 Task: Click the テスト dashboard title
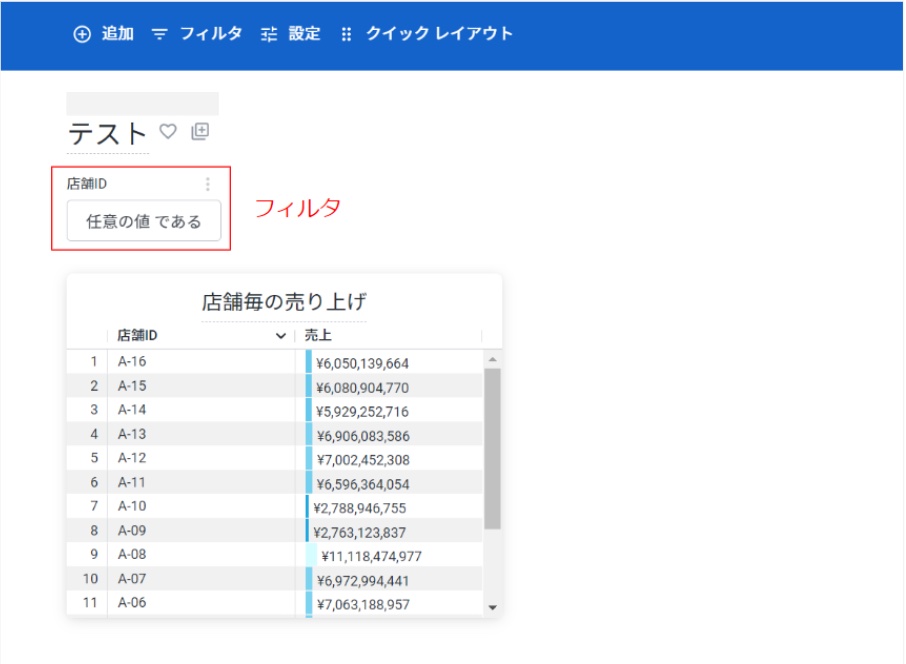click(108, 133)
